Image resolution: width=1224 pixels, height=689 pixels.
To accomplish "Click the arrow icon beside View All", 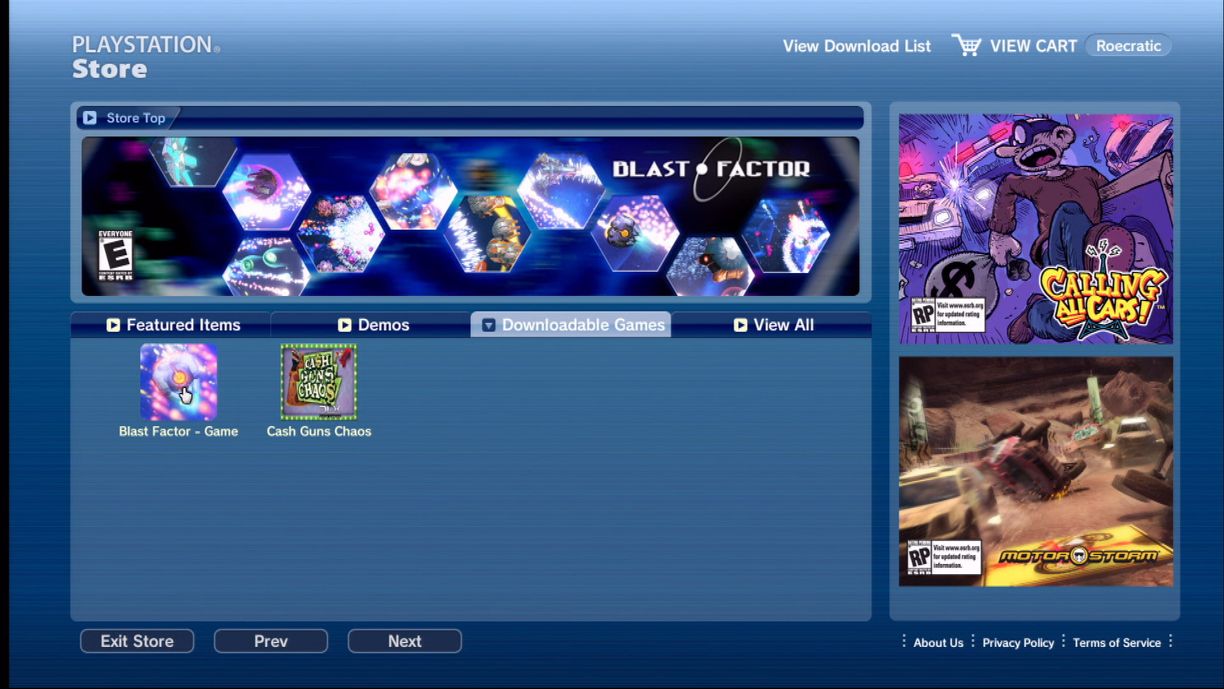I will point(741,325).
